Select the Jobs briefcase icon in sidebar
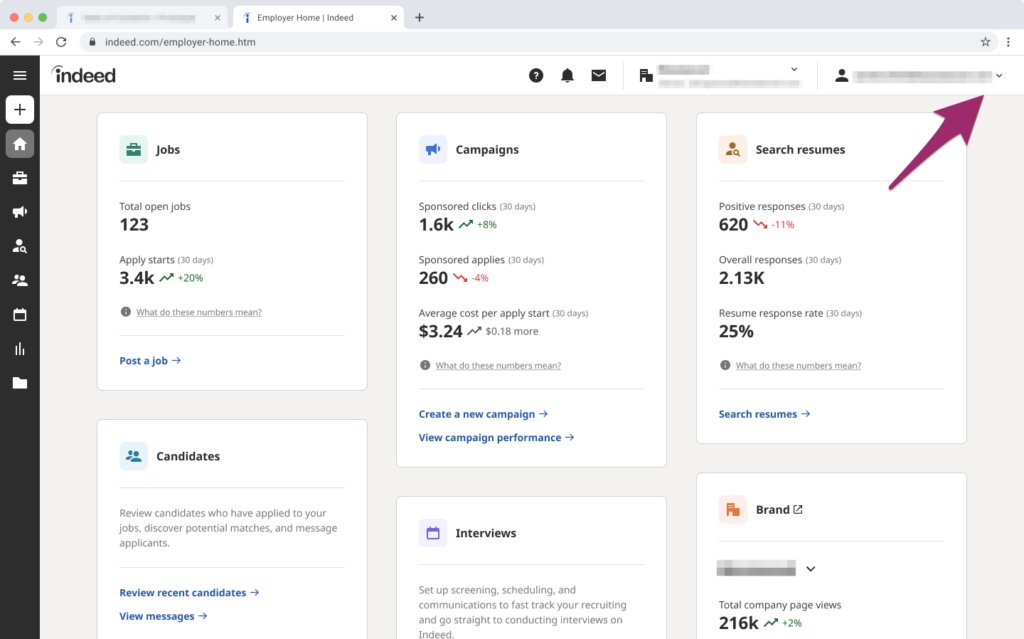The image size is (1024, 639). coord(20,178)
